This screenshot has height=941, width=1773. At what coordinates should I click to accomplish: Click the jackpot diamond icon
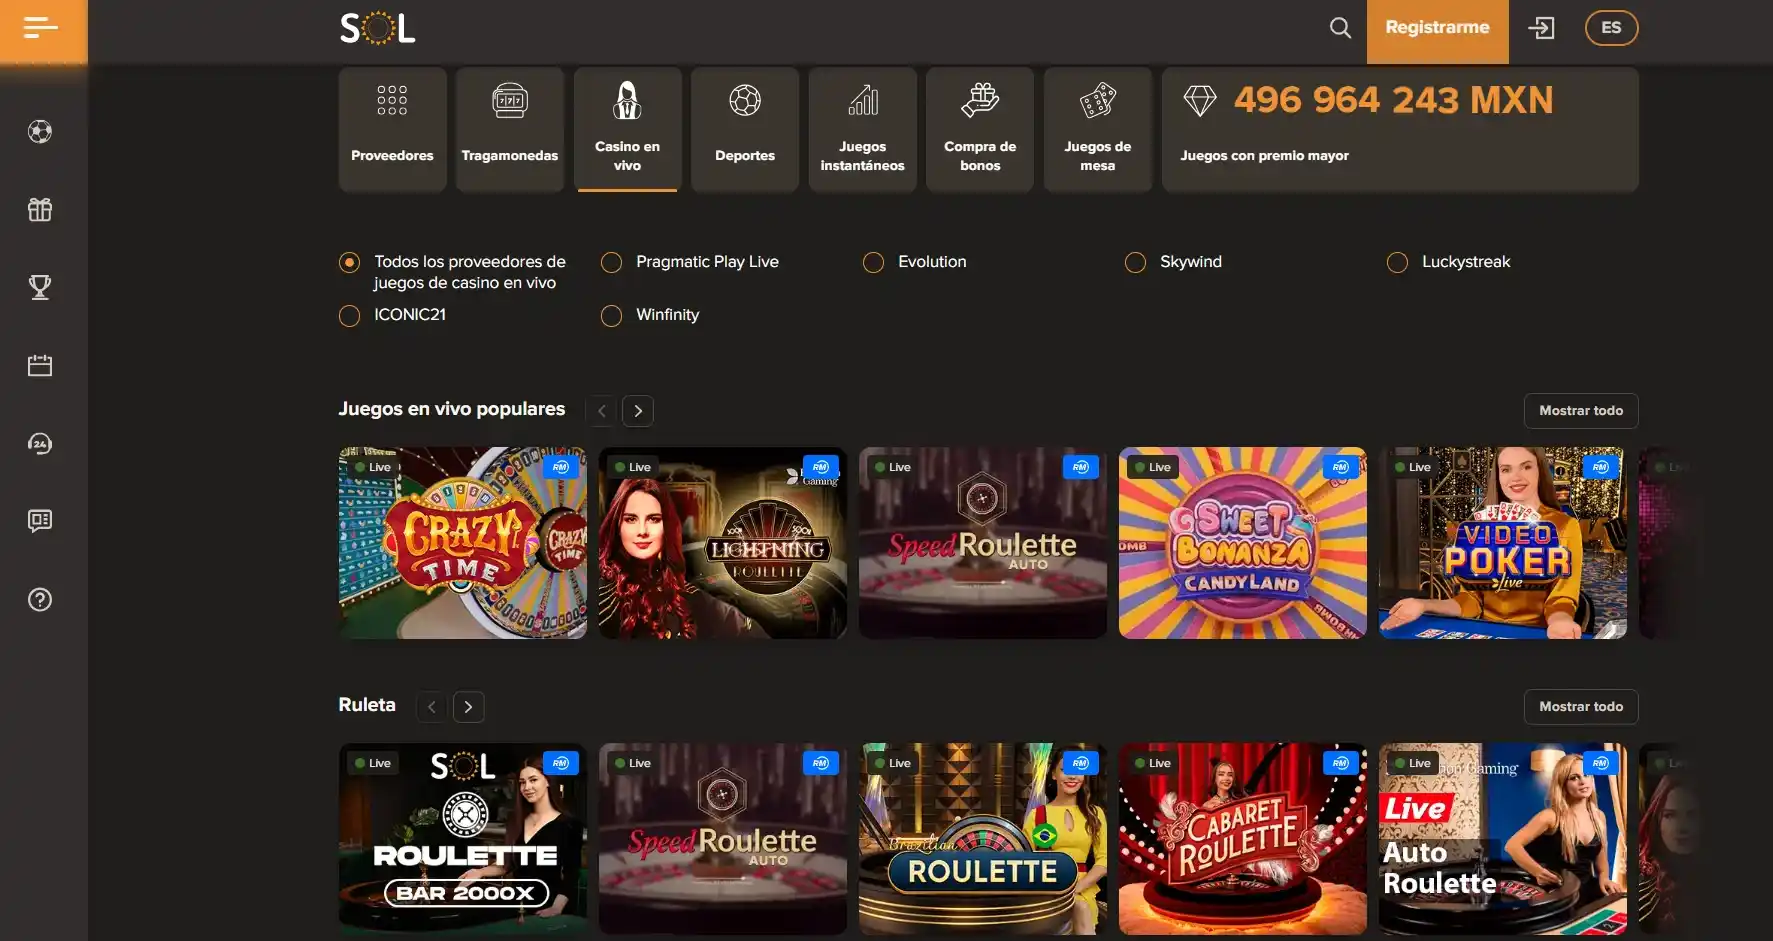click(x=1199, y=100)
